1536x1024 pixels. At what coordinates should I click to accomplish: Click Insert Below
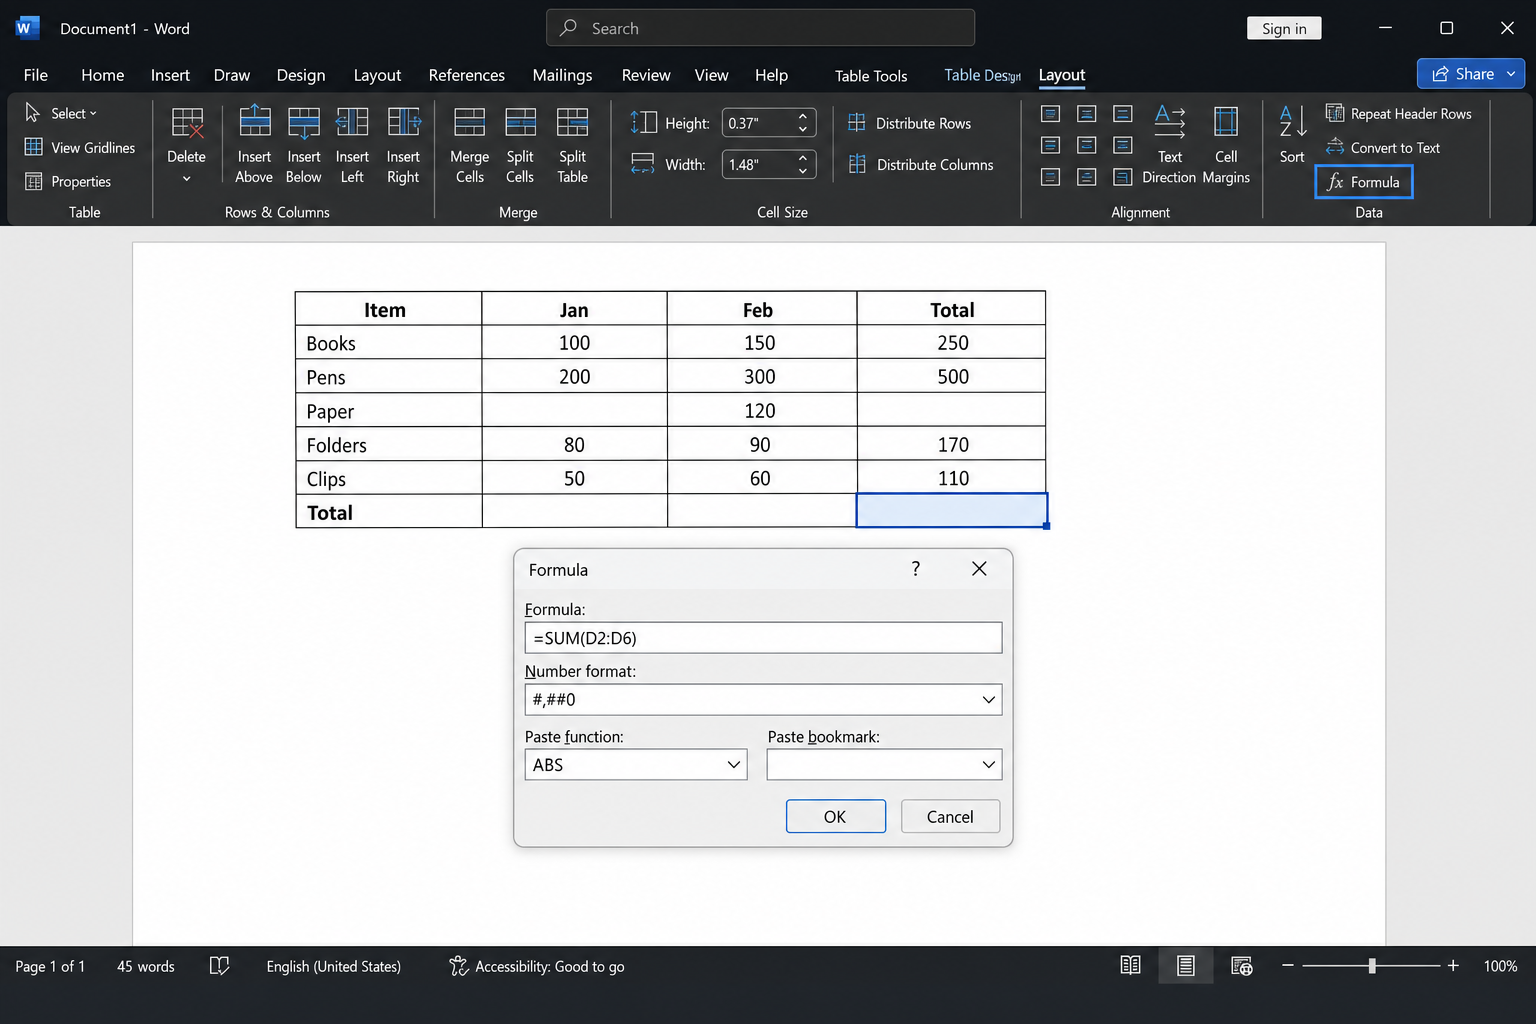(303, 146)
